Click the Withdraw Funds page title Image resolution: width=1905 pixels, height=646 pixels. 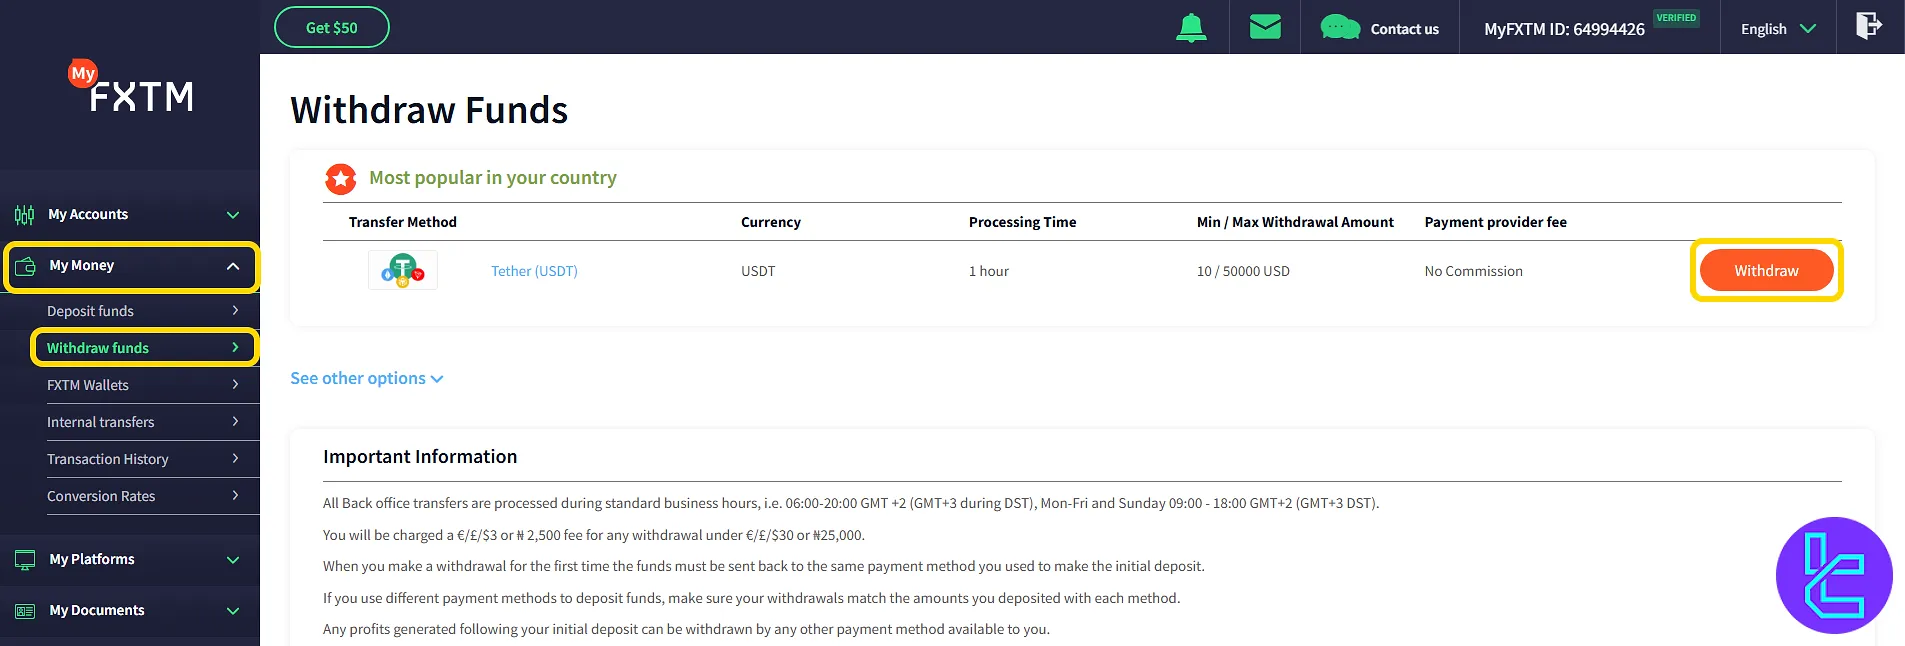429,110
